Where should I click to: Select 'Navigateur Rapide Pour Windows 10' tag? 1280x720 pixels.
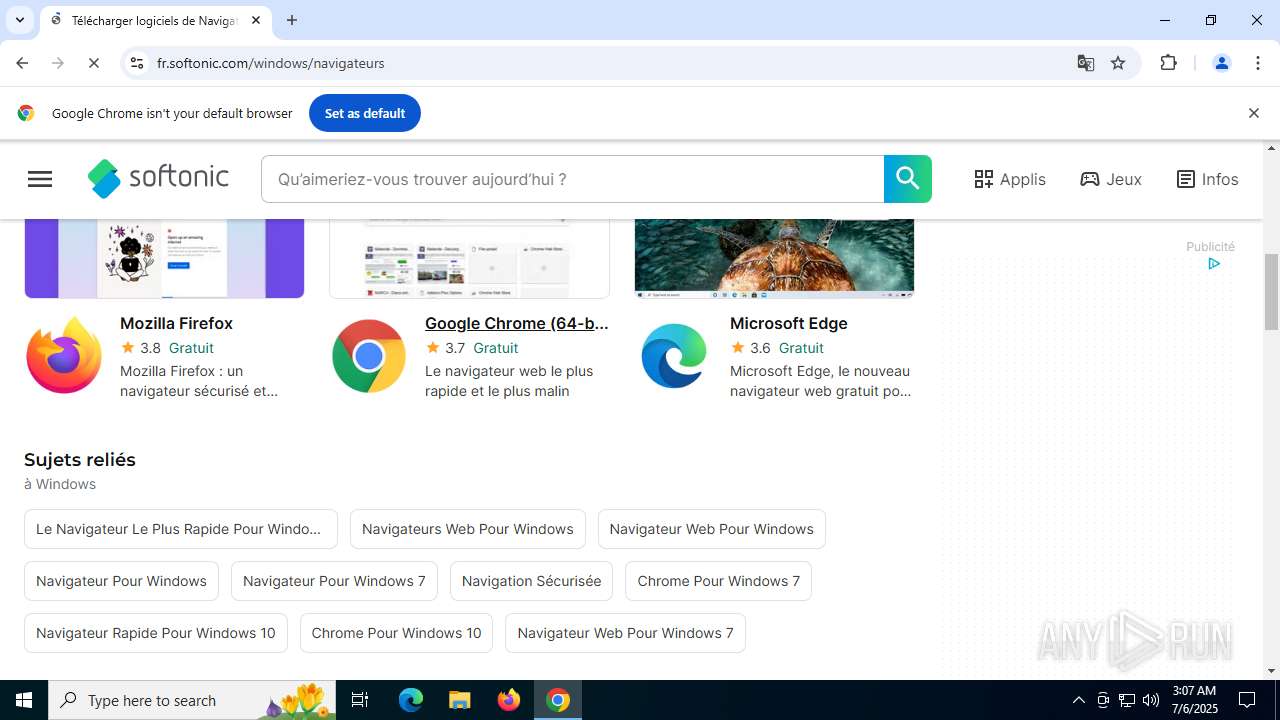point(156,633)
